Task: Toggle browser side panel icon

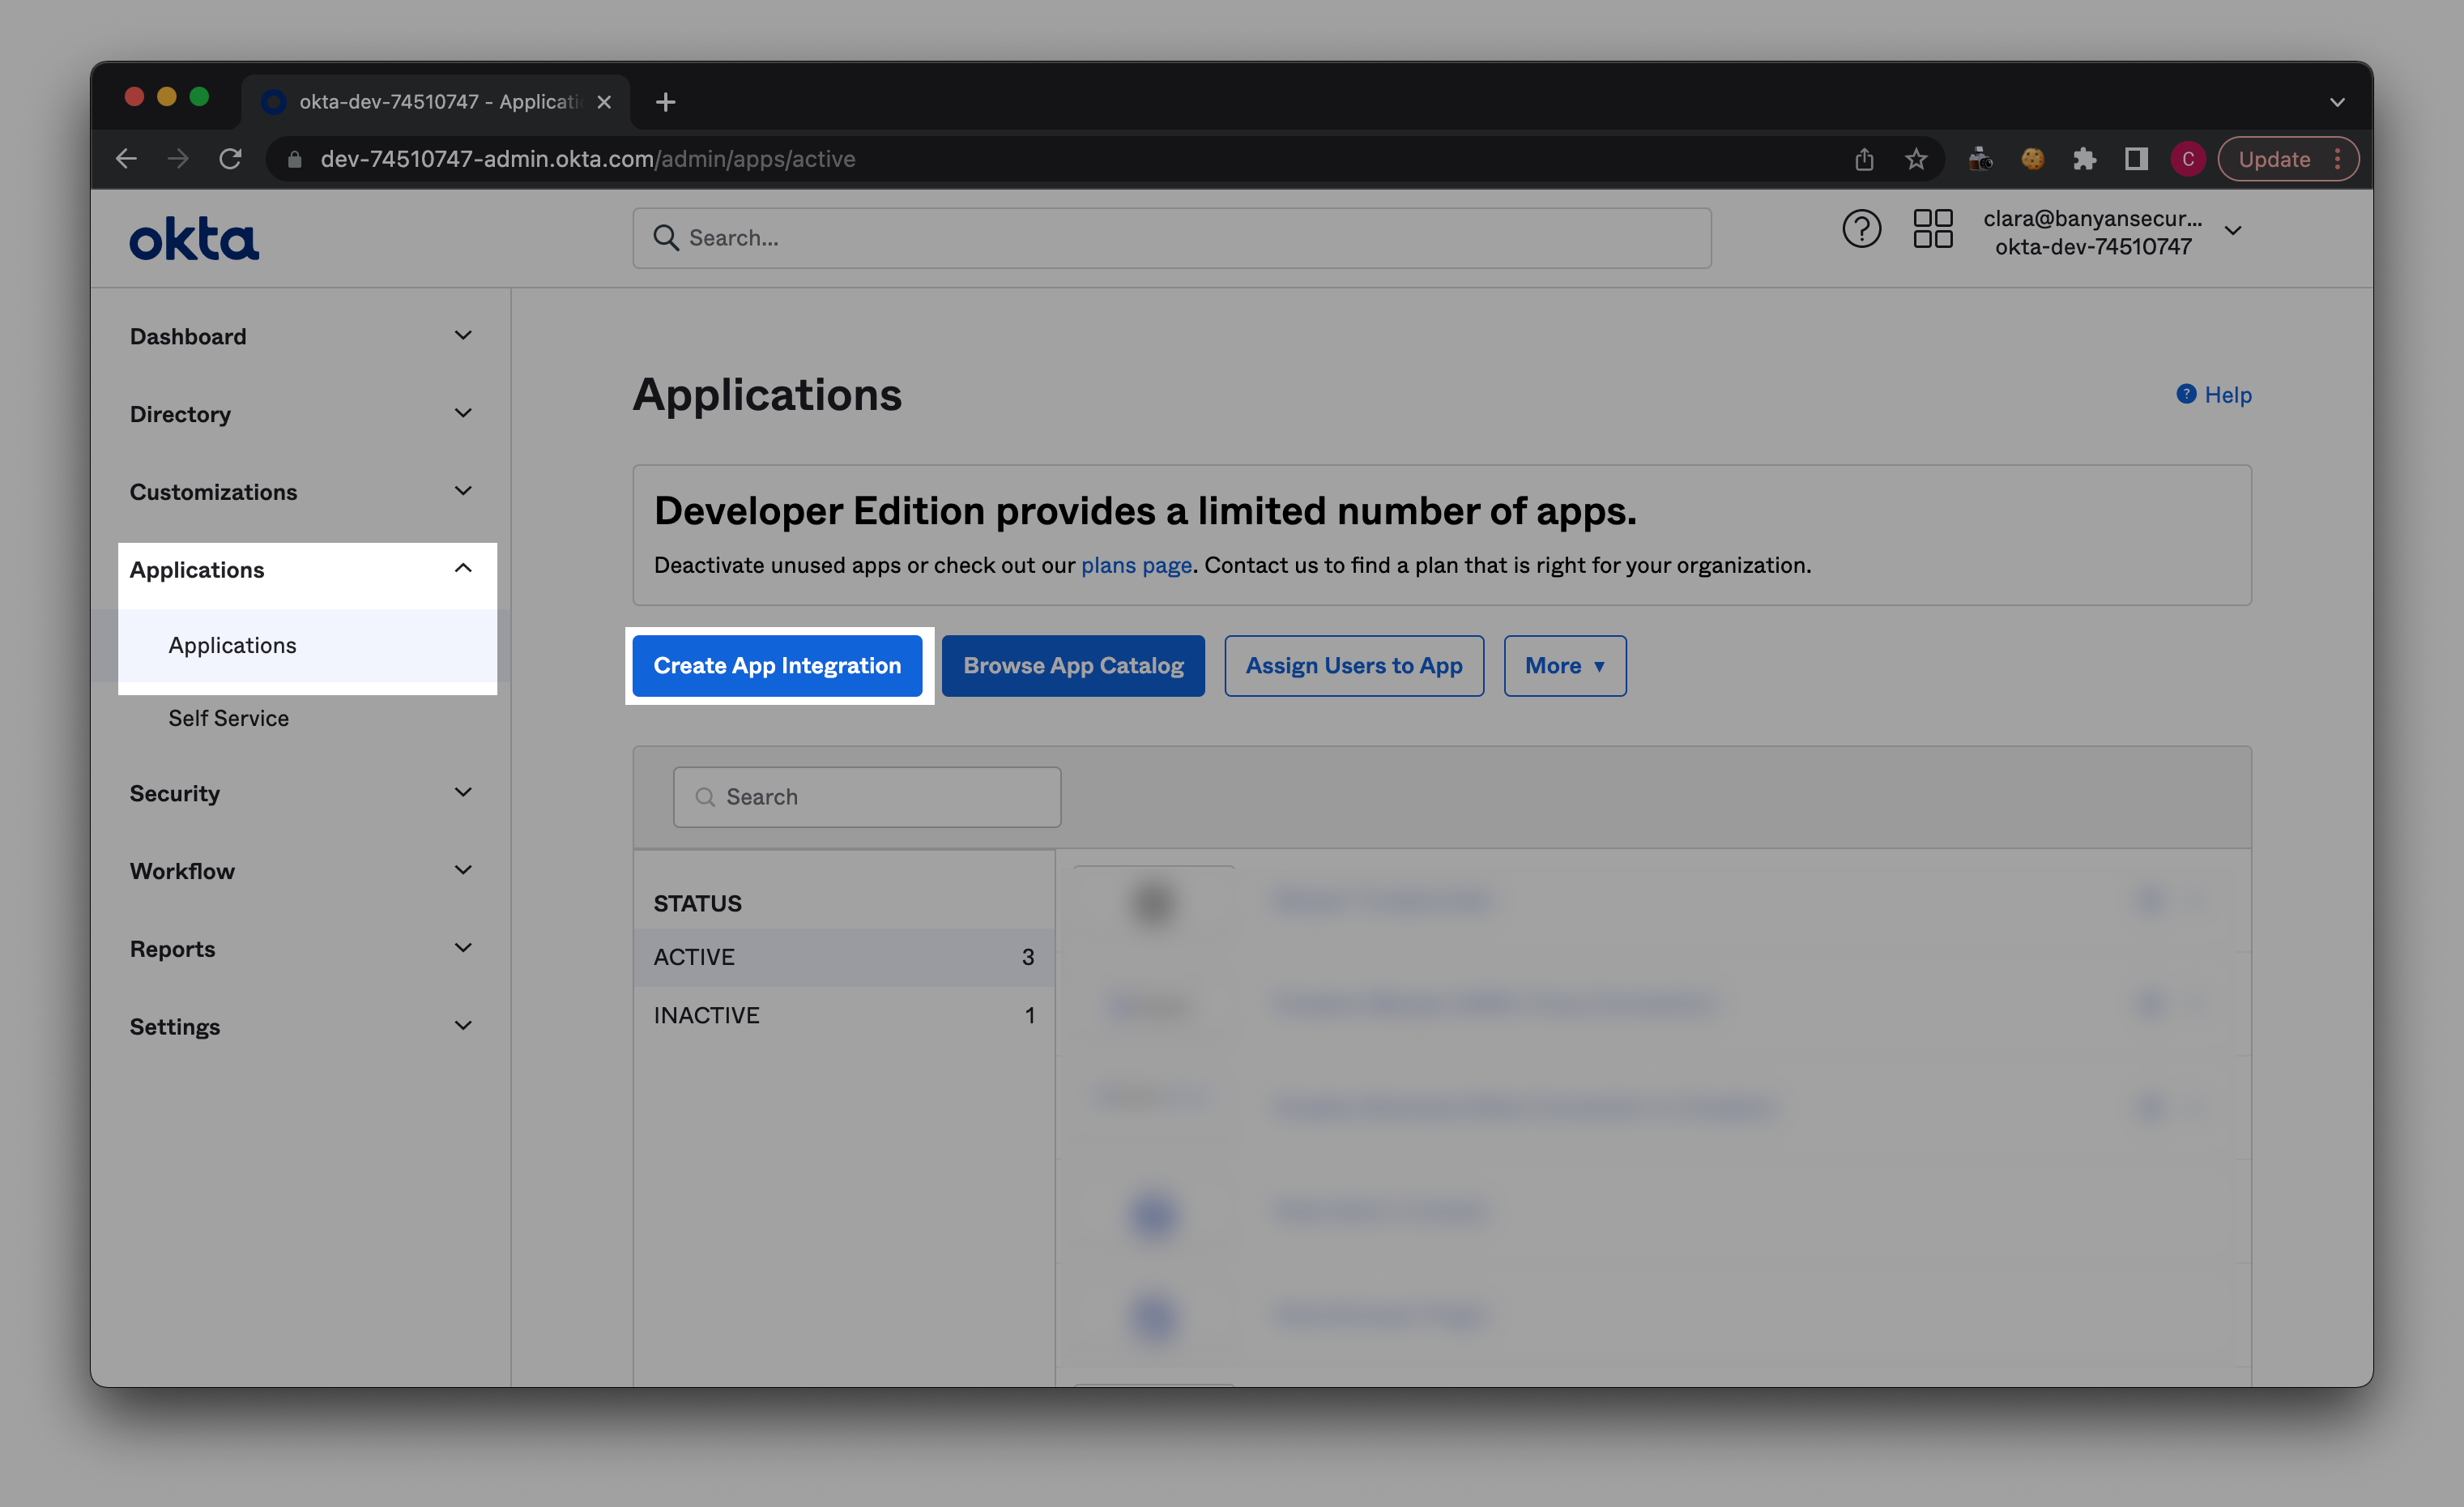Action: [2136, 159]
